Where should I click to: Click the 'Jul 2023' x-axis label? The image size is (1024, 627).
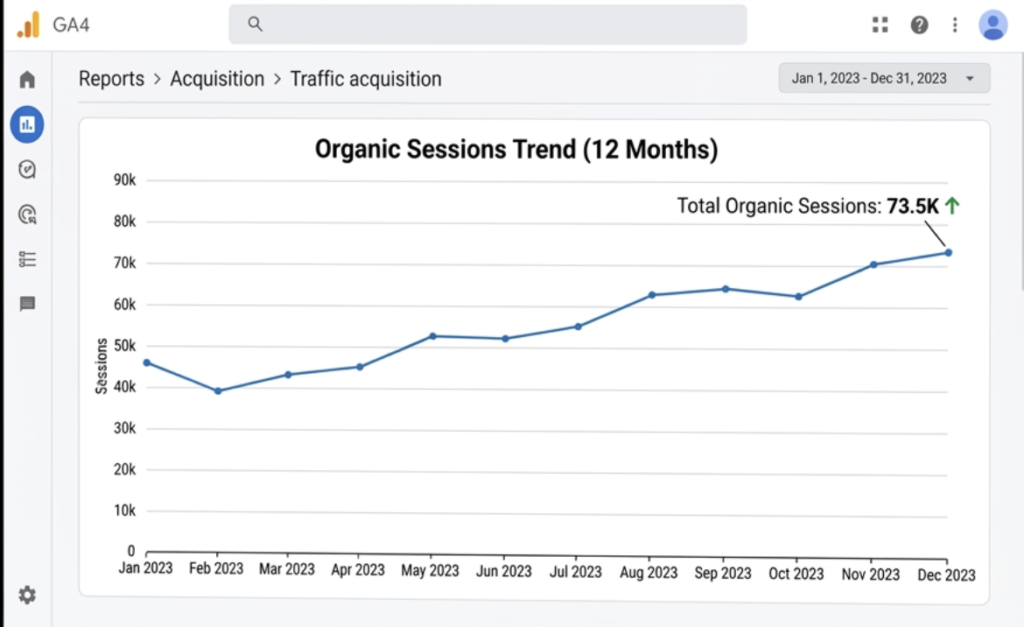click(x=575, y=572)
